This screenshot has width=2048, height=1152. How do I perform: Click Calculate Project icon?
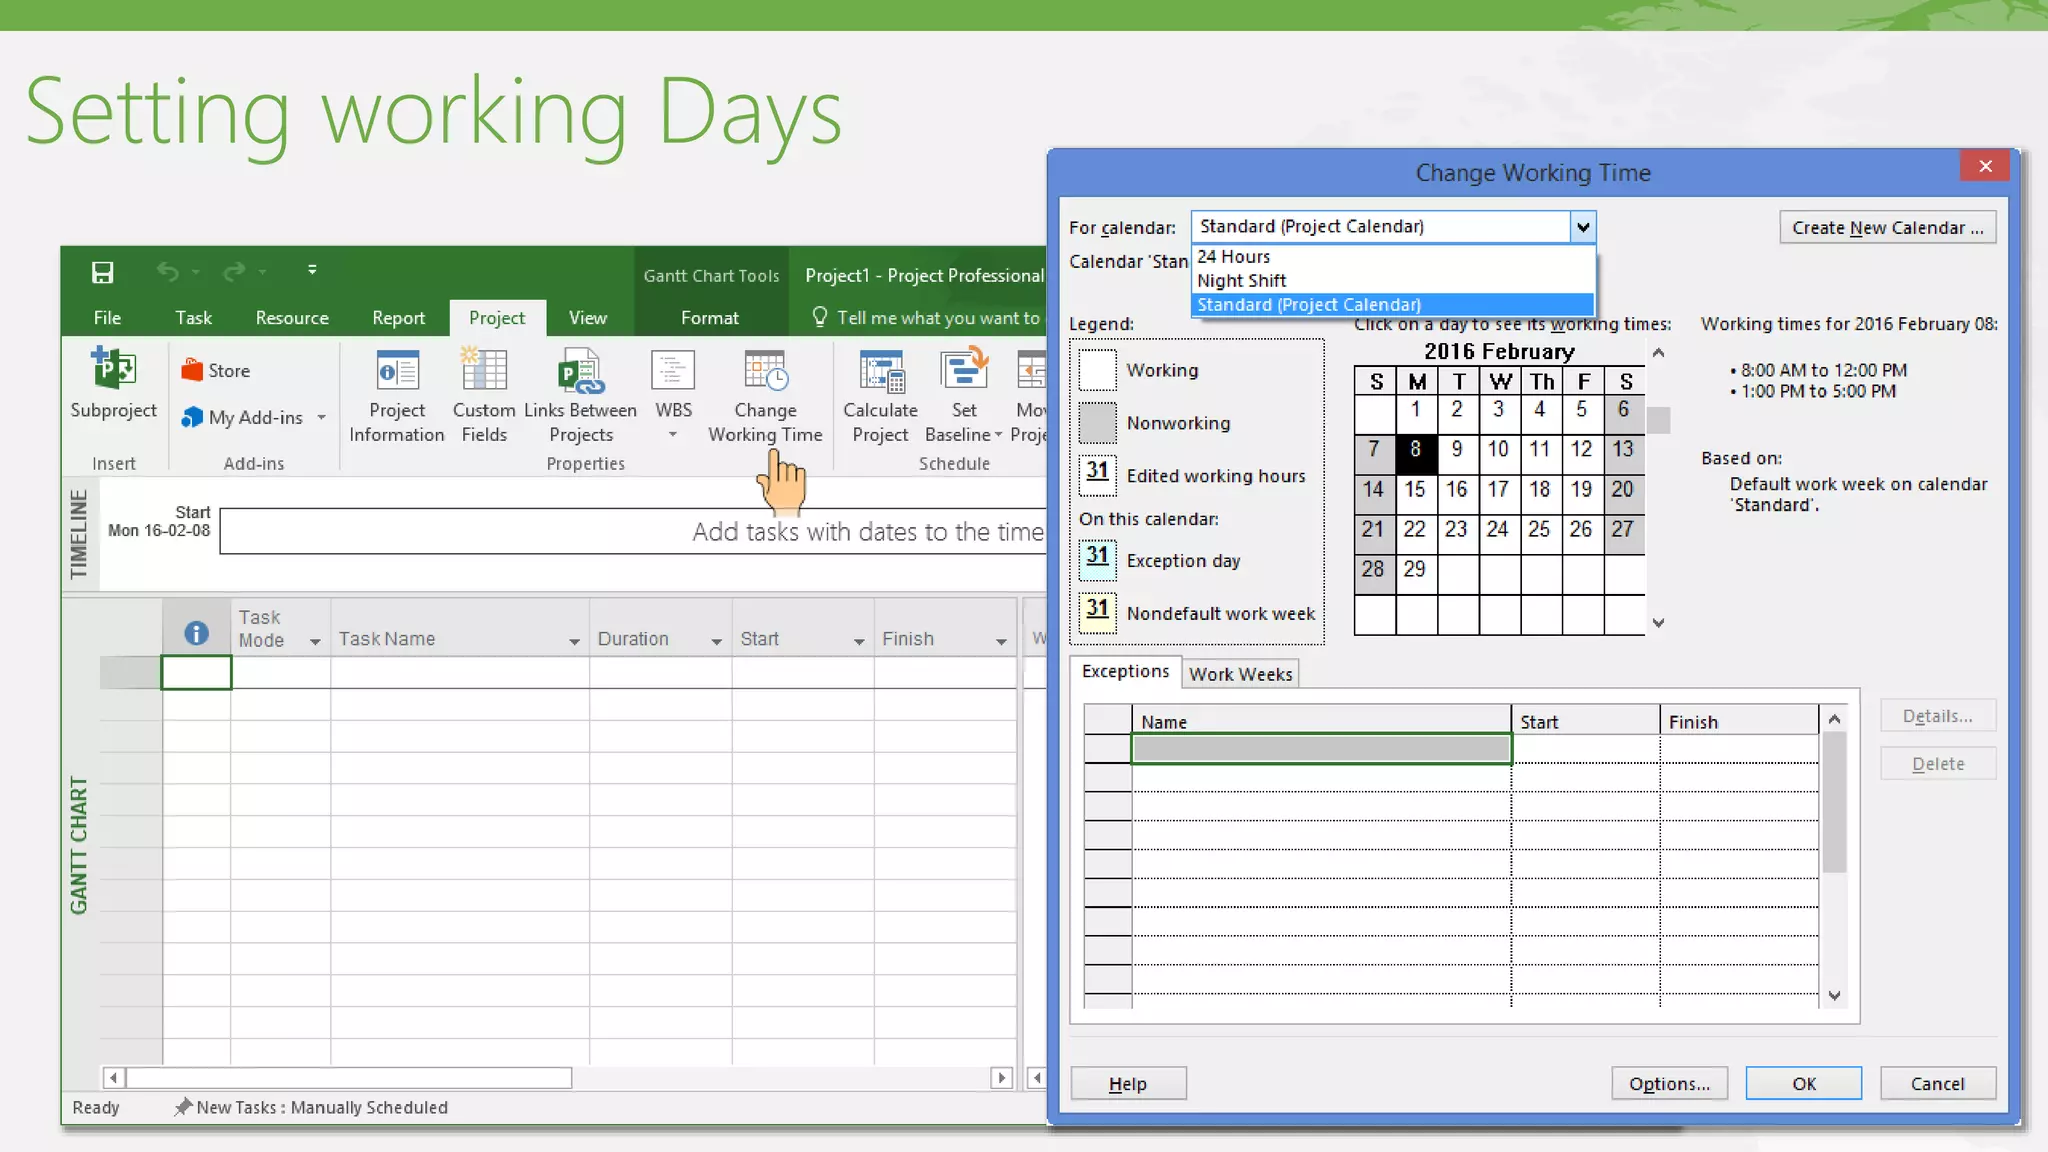pos(880,372)
